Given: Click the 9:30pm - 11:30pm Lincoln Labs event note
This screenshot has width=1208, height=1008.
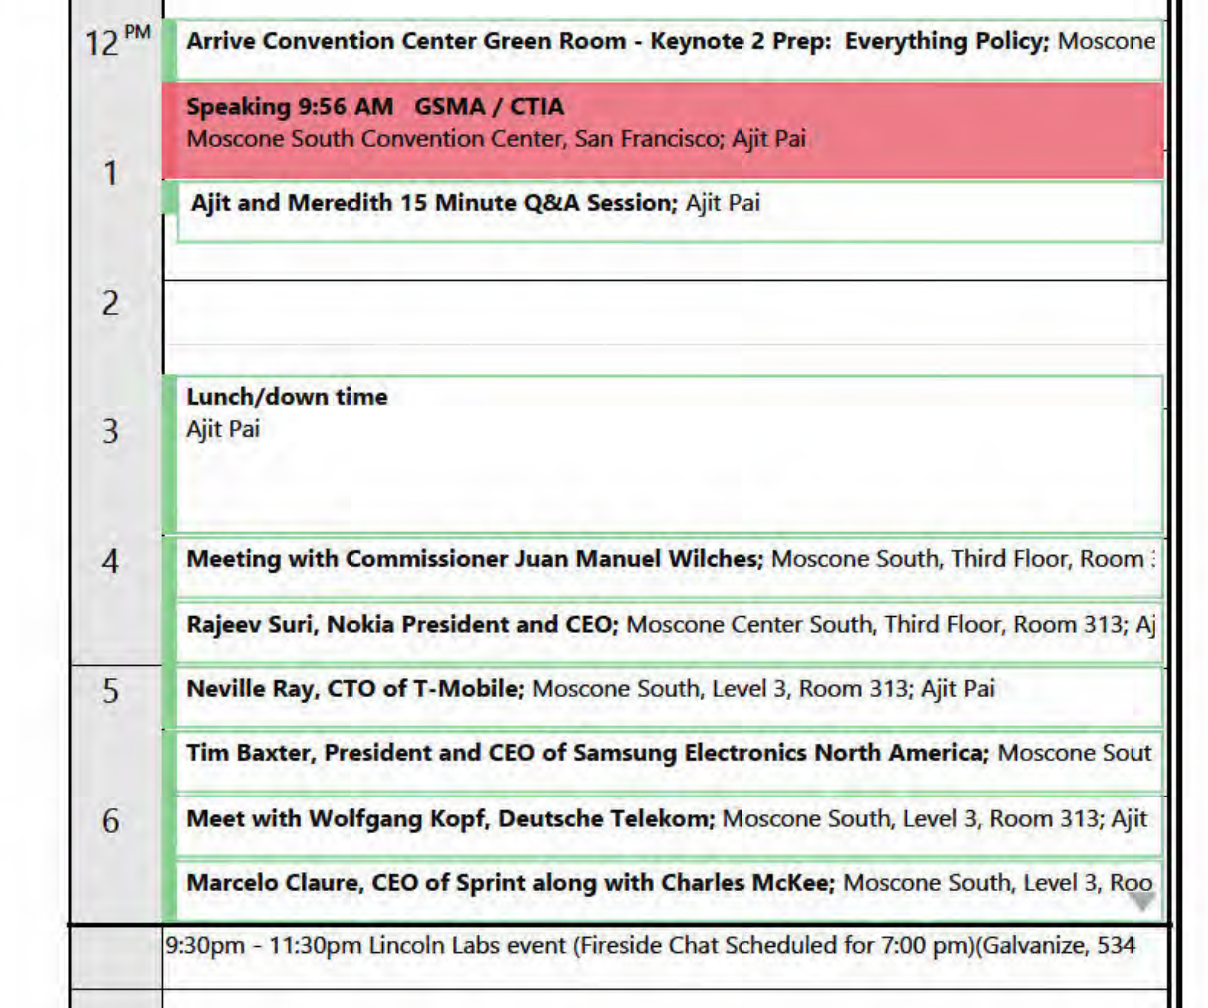Looking at the screenshot, I should click(650, 945).
